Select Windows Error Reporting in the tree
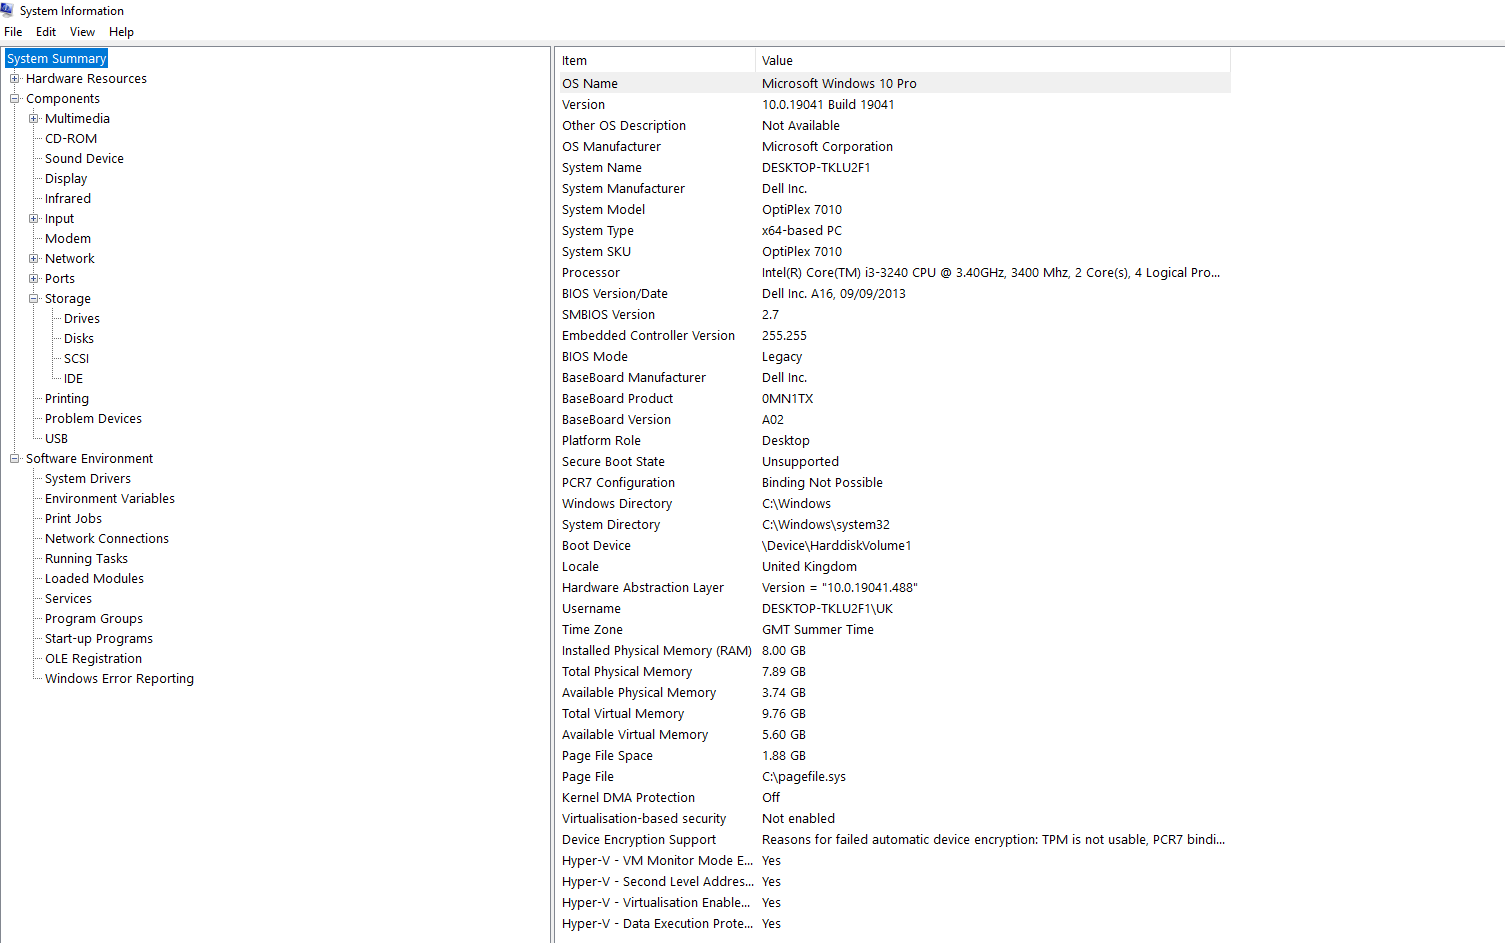Viewport: 1505px width, 943px height. coord(119,679)
